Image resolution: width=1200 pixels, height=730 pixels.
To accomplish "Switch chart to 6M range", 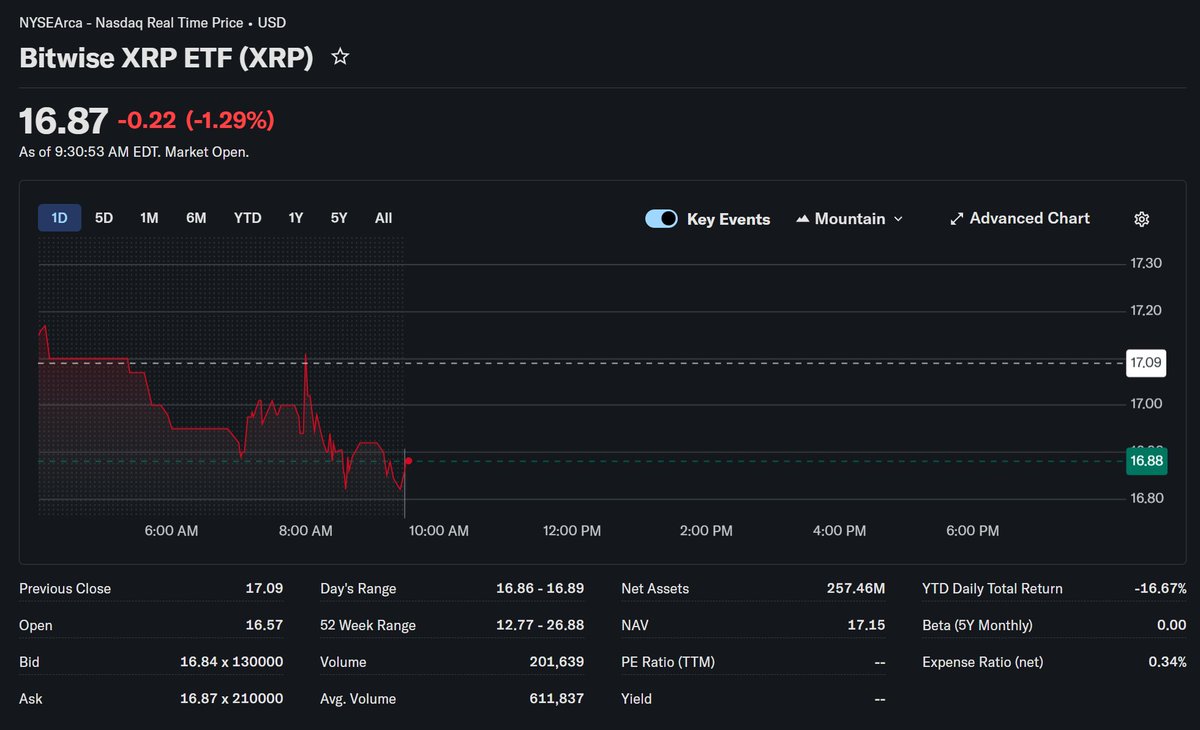I will (x=196, y=218).
